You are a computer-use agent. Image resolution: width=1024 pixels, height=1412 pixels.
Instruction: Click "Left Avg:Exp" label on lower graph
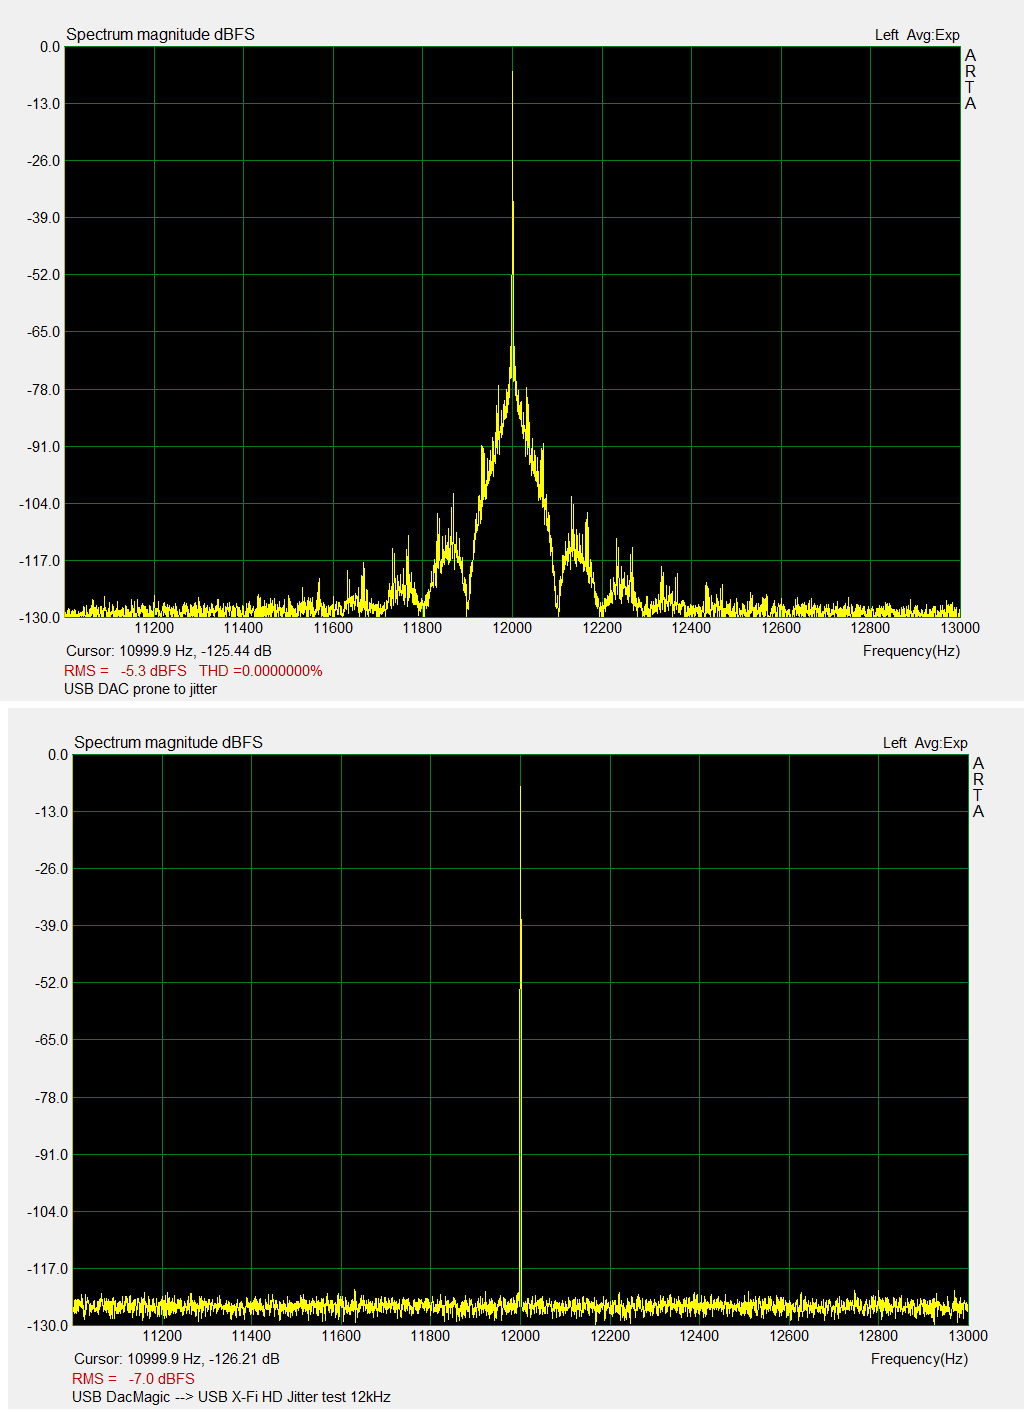(925, 743)
